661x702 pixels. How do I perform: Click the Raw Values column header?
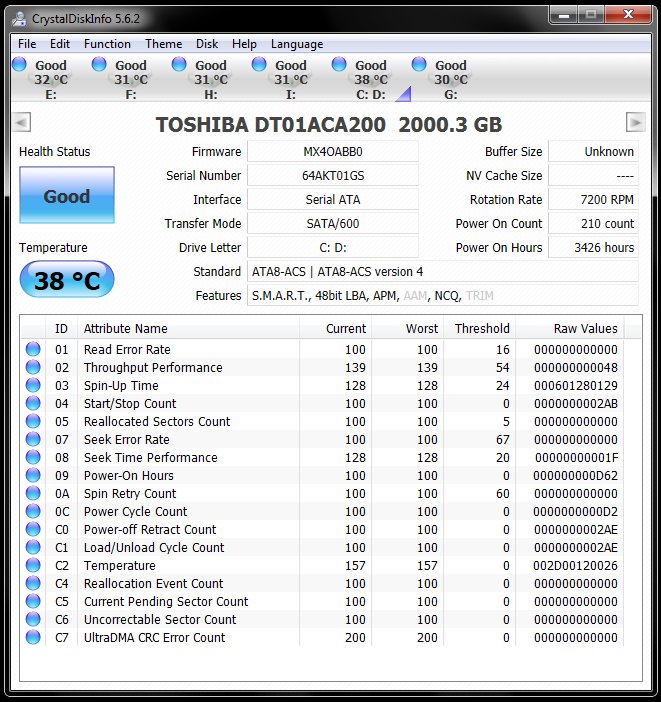(586, 329)
